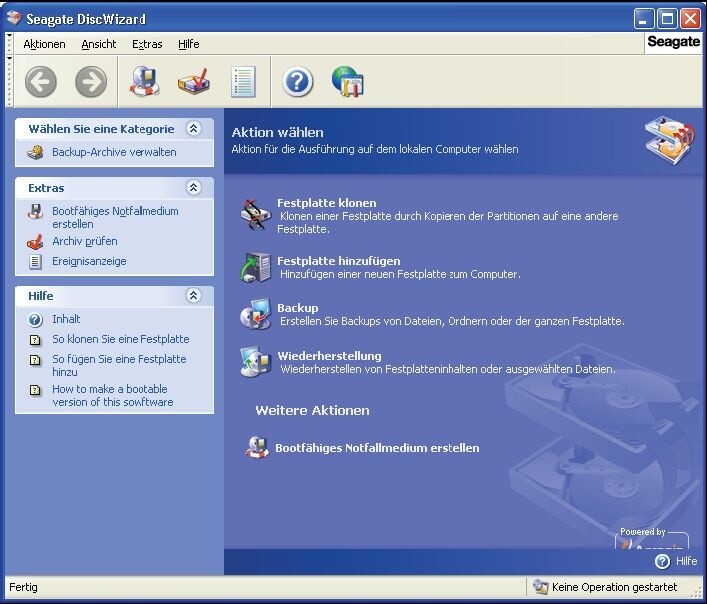707x604 pixels.
Task: Click the Hilfe link at bottom right
Action: click(x=686, y=561)
